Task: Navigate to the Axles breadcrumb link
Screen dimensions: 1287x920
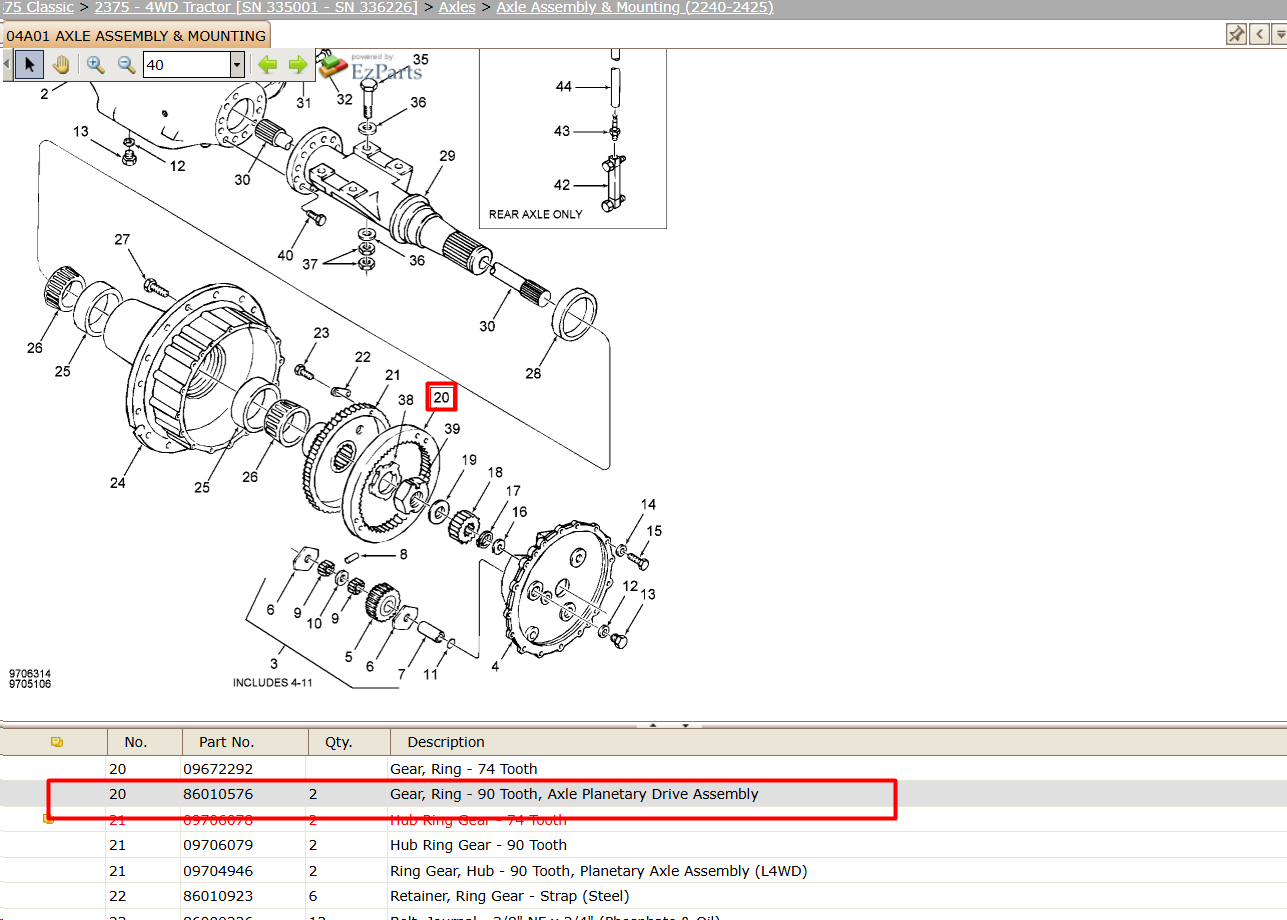Action: (x=457, y=7)
